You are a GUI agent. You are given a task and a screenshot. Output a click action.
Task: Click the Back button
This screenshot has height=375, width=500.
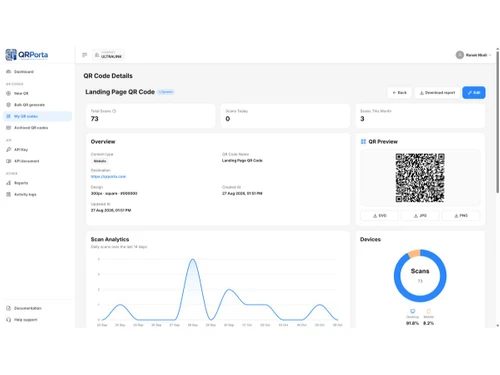(x=399, y=93)
